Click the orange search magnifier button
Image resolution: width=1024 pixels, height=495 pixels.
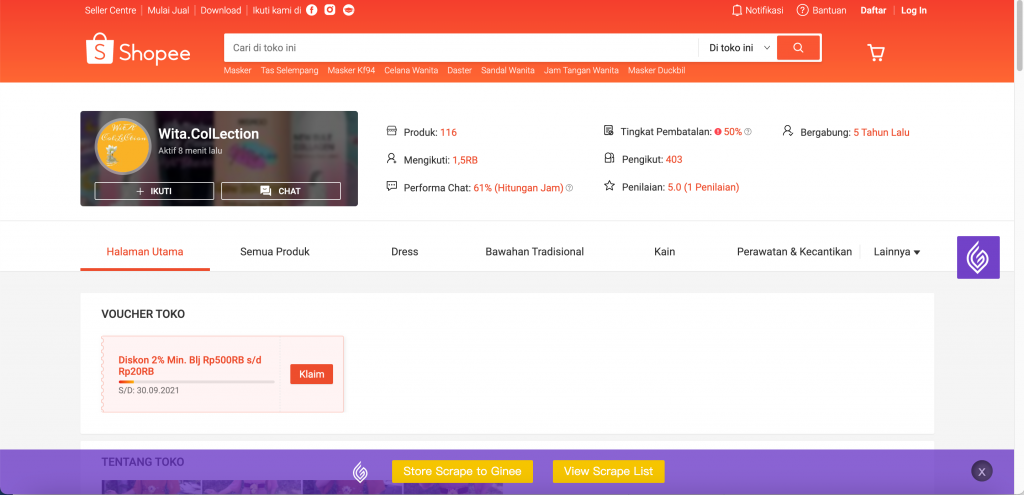[x=798, y=48]
